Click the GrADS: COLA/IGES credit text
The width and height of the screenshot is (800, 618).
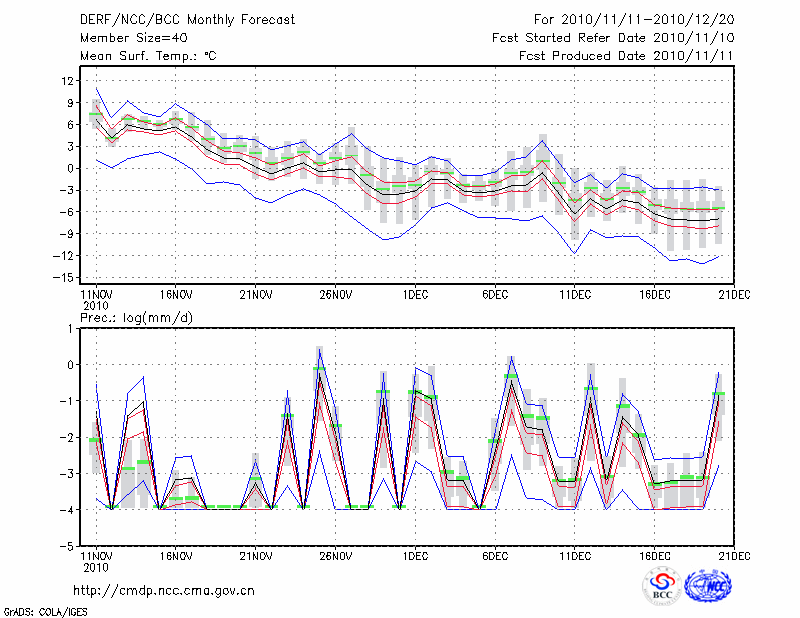click(37, 610)
